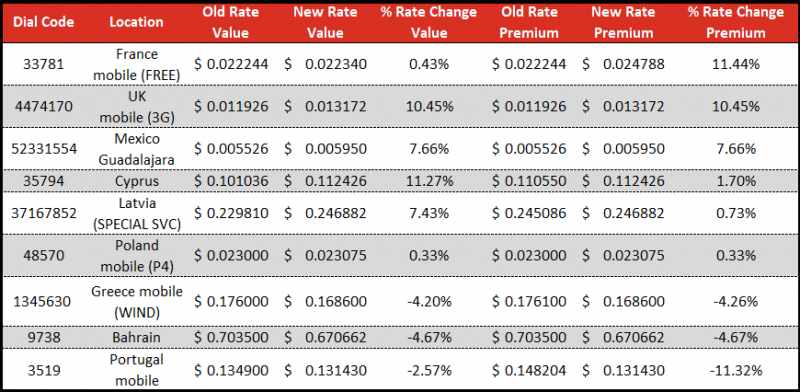
Task: Click the Cyprus location cell
Action: (137, 181)
